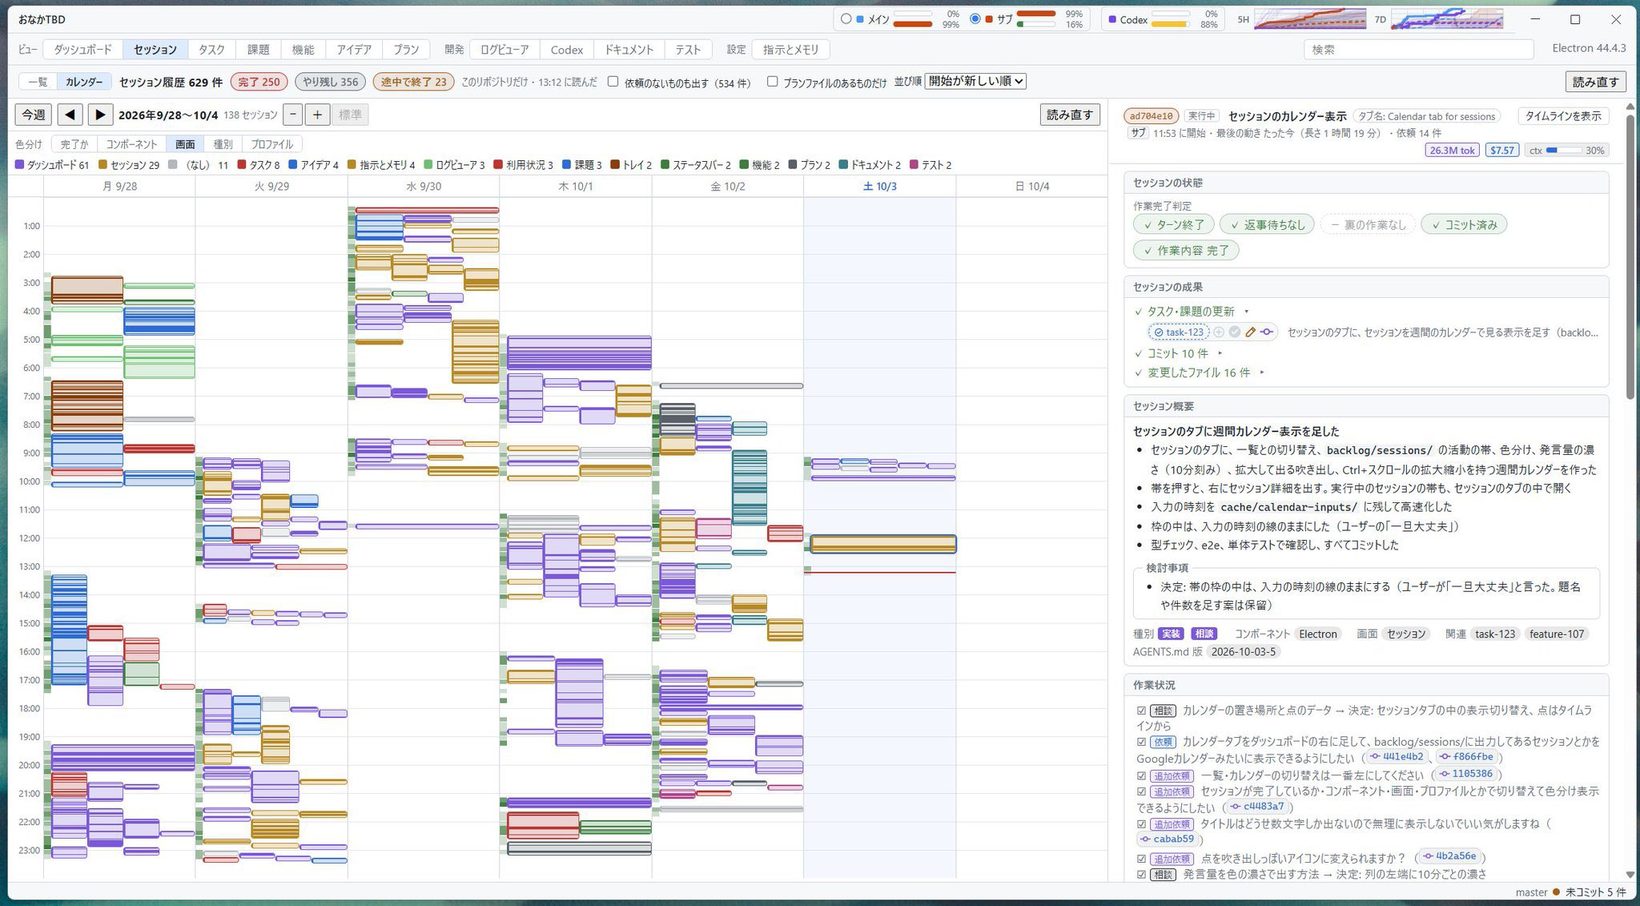Select the メイン radio button
This screenshot has width=1640, height=906.
(846, 19)
